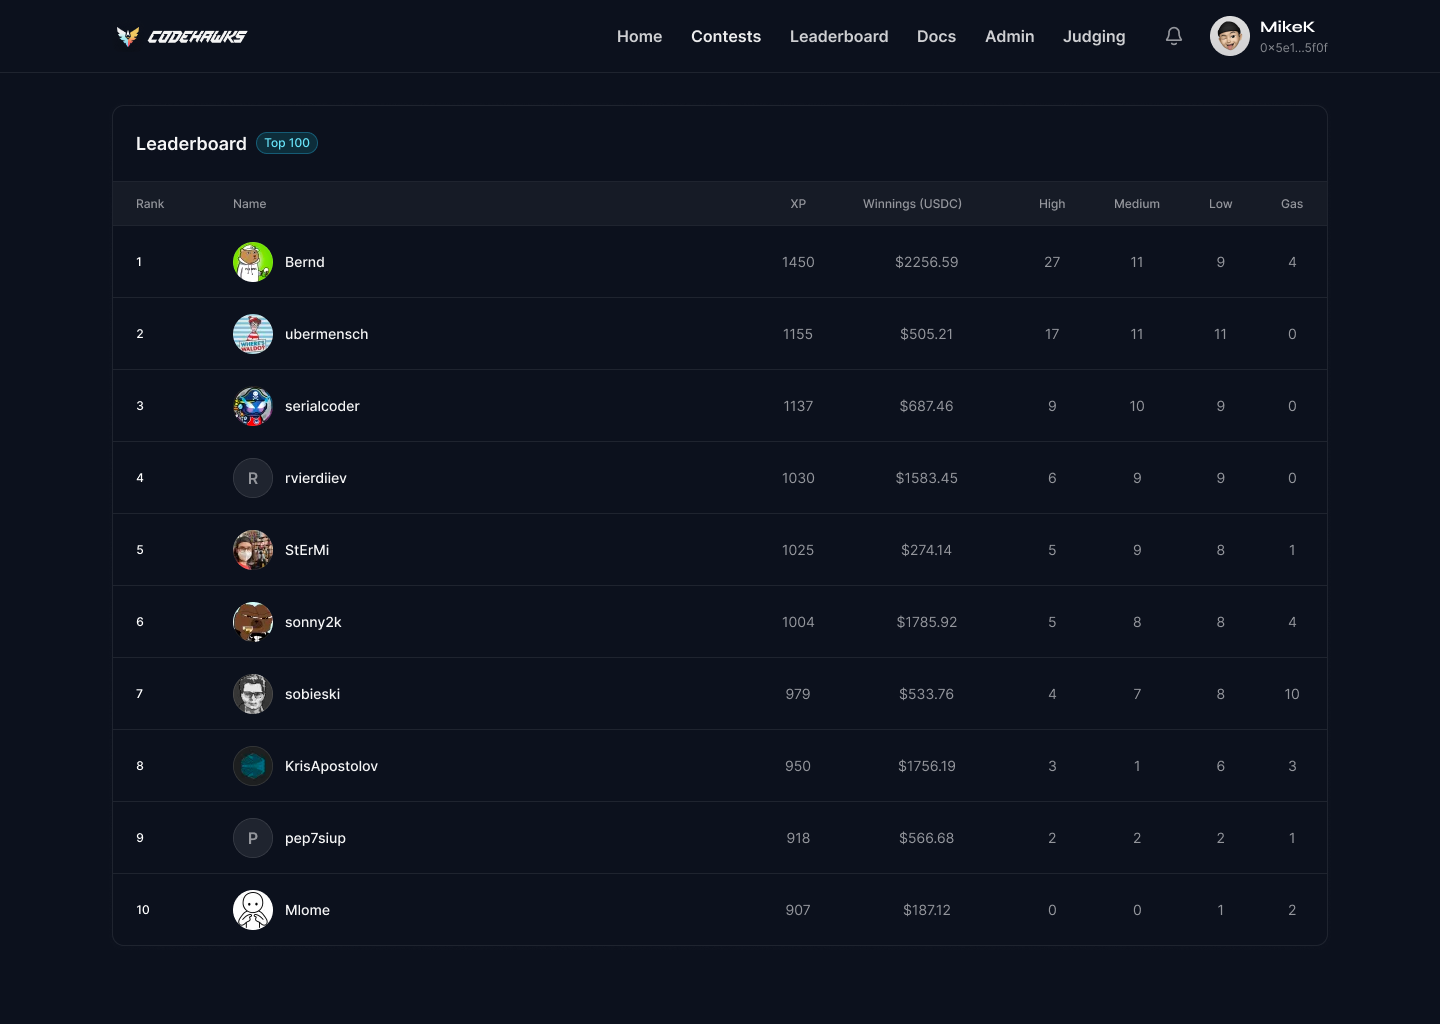Click rvierdiiev's letter R avatar
The height and width of the screenshot is (1024, 1440).
point(253,478)
